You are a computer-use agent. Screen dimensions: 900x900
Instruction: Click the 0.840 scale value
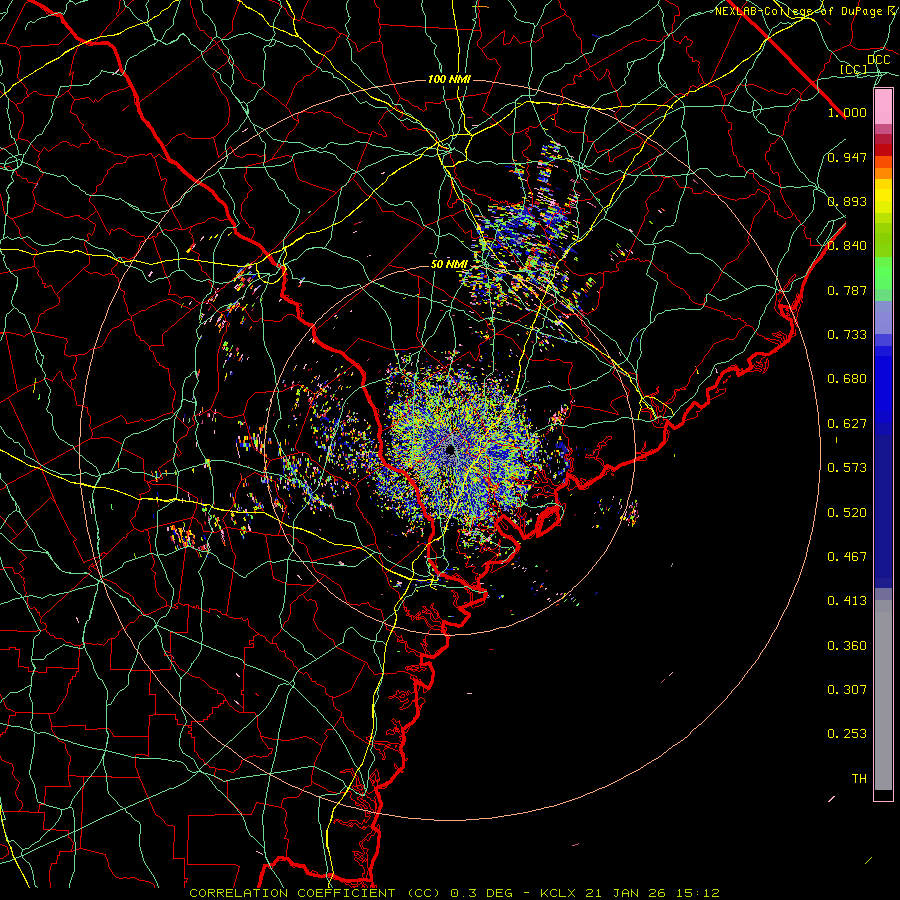click(x=847, y=246)
